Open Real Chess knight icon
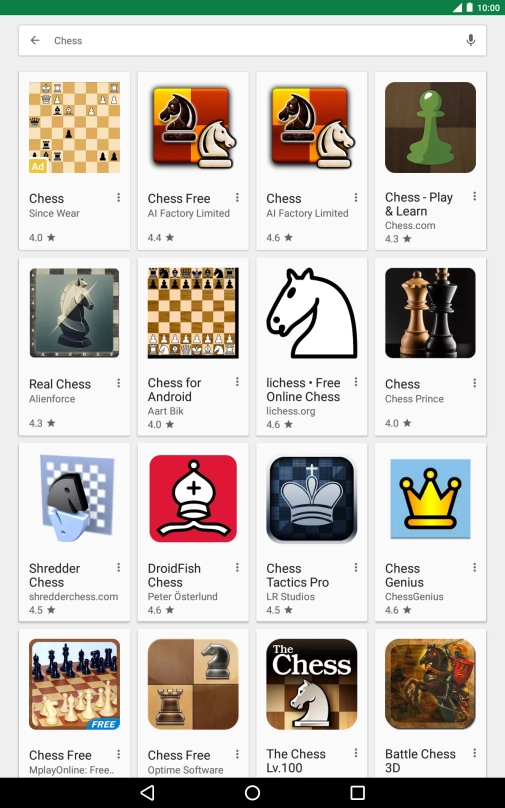The image size is (505, 808). coord(75,313)
